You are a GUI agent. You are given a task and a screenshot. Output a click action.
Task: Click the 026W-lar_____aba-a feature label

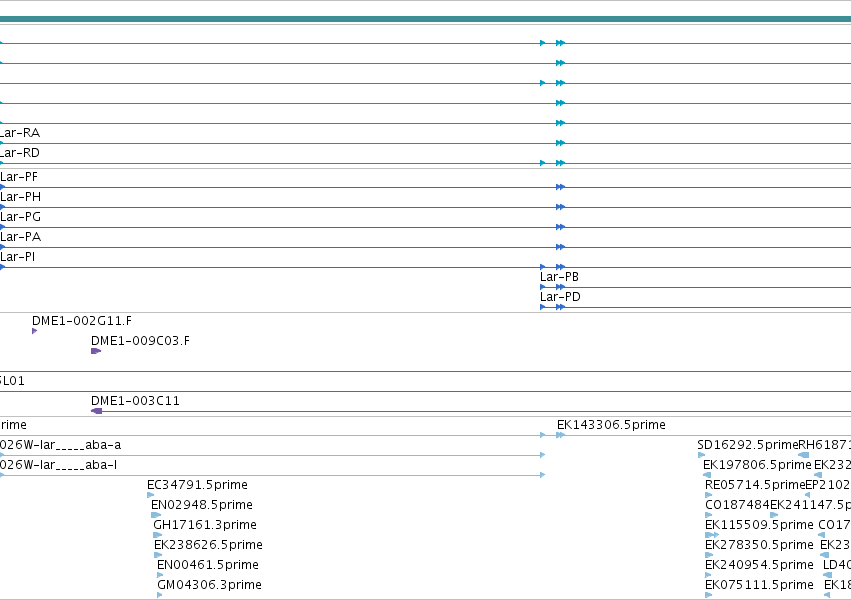pyautogui.click(x=61, y=445)
